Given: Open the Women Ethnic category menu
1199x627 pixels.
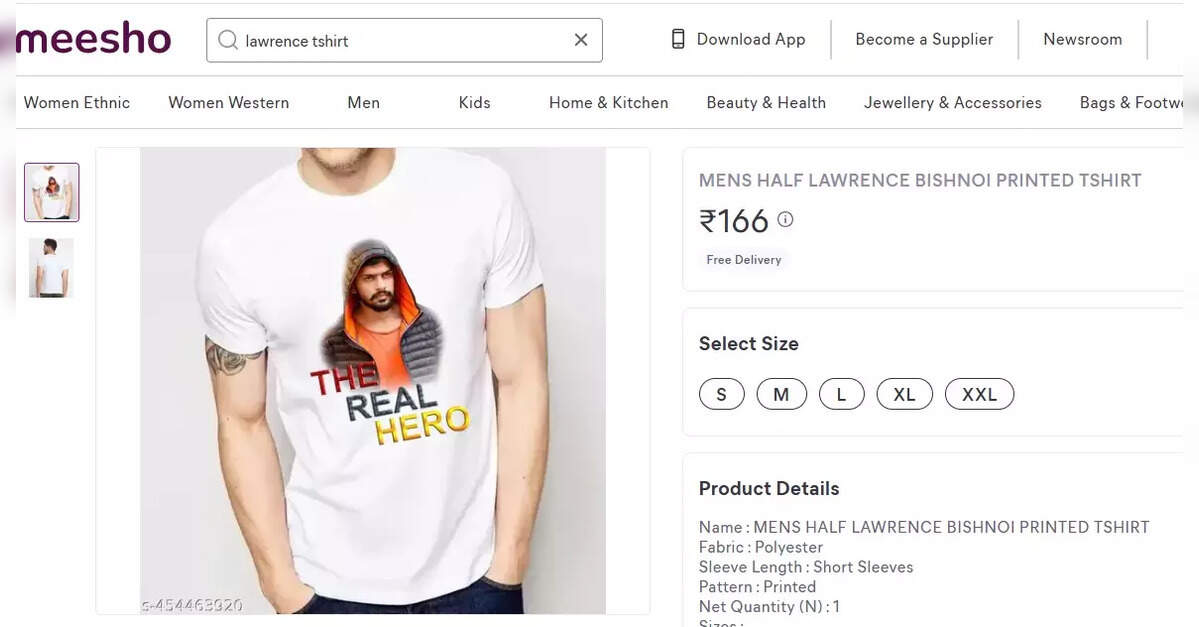Looking at the screenshot, I should point(76,102).
